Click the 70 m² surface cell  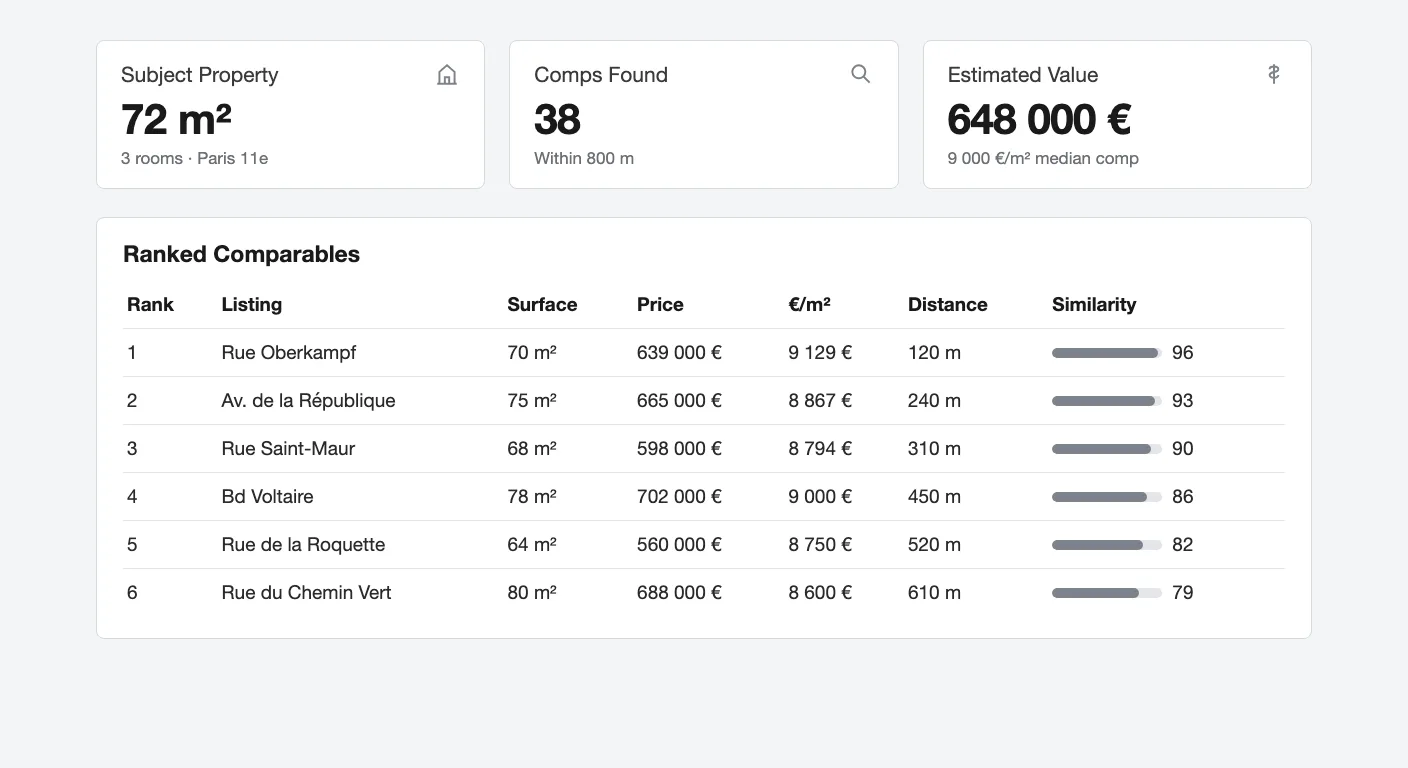click(x=532, y=353)
